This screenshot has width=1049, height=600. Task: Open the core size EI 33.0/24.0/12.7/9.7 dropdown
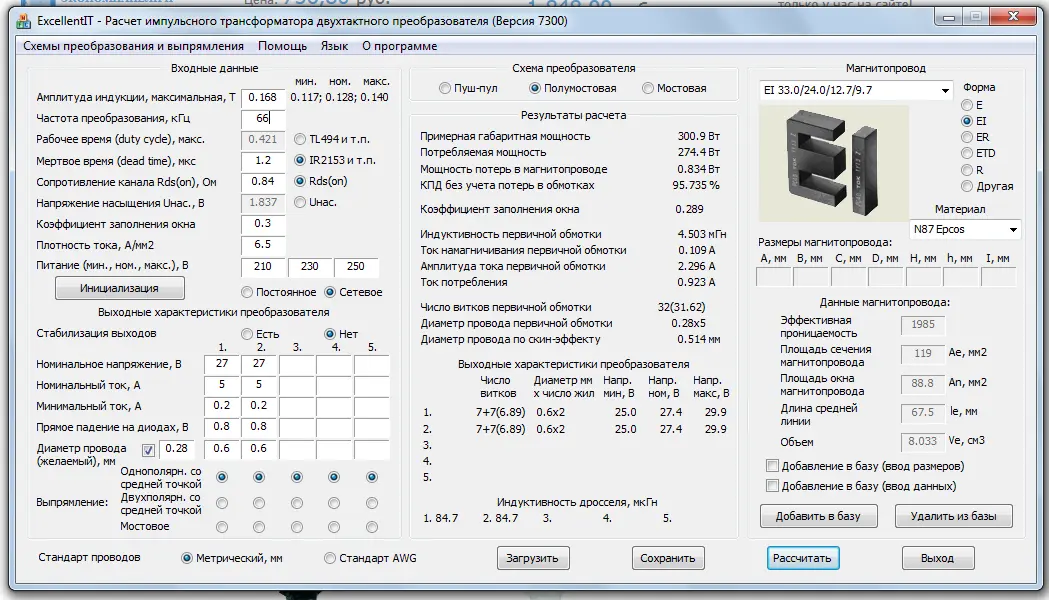click(x=945, y=91)
